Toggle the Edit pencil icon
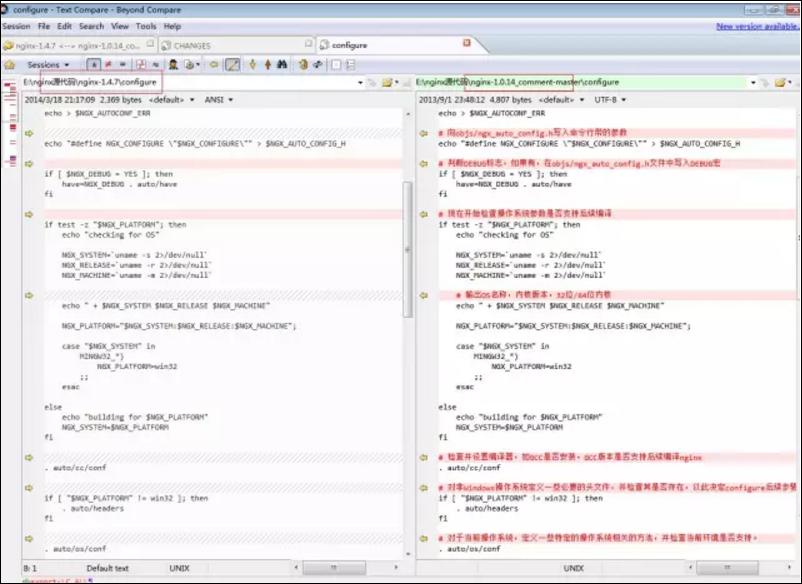 pyautogui.click(x=232, y=64)
